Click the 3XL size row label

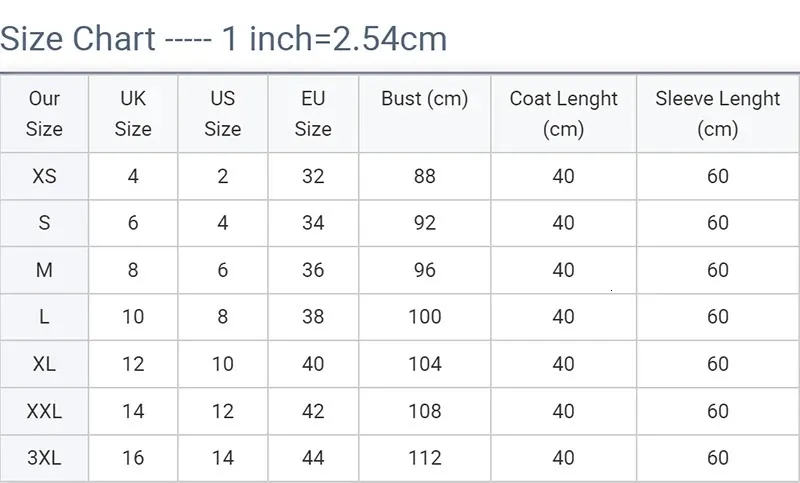(x=44, y=457)
